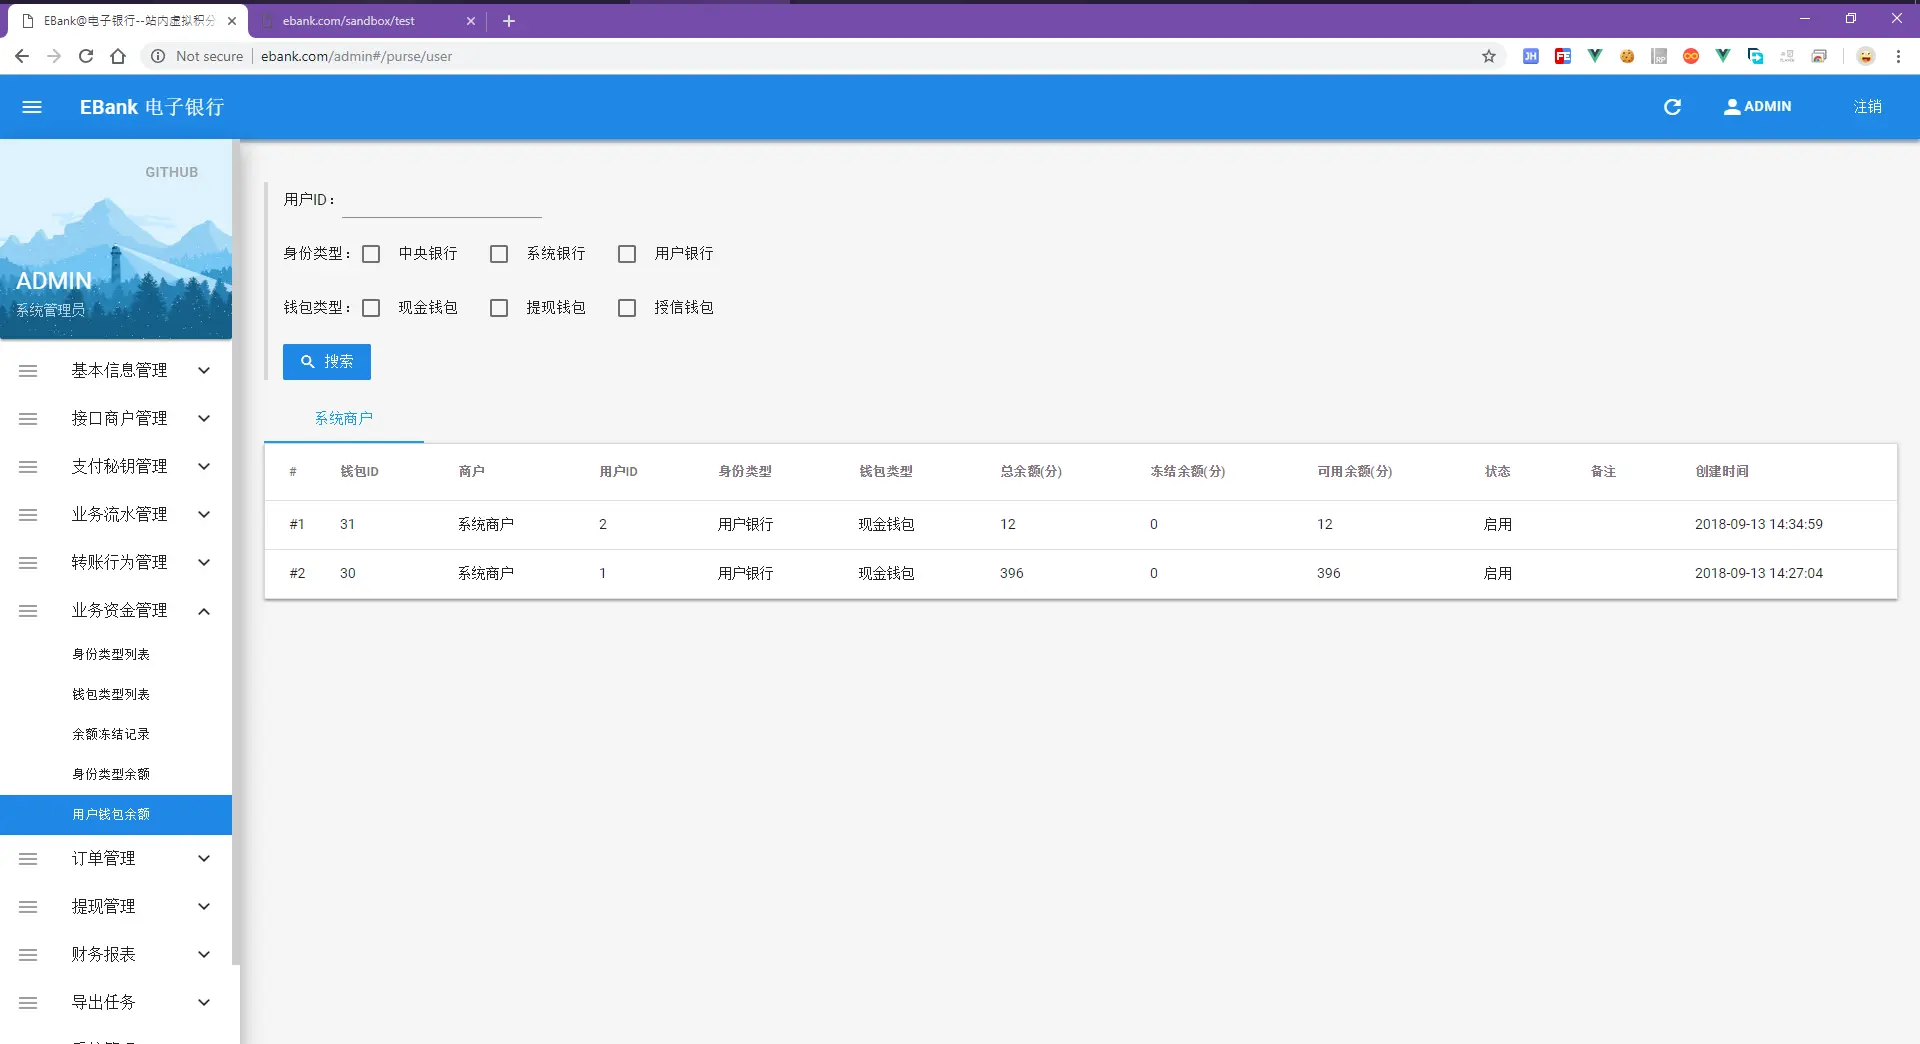Toggle the sidebar with the header hamburger icon
Viewport: 1920px width, 1044px height.
32,107
